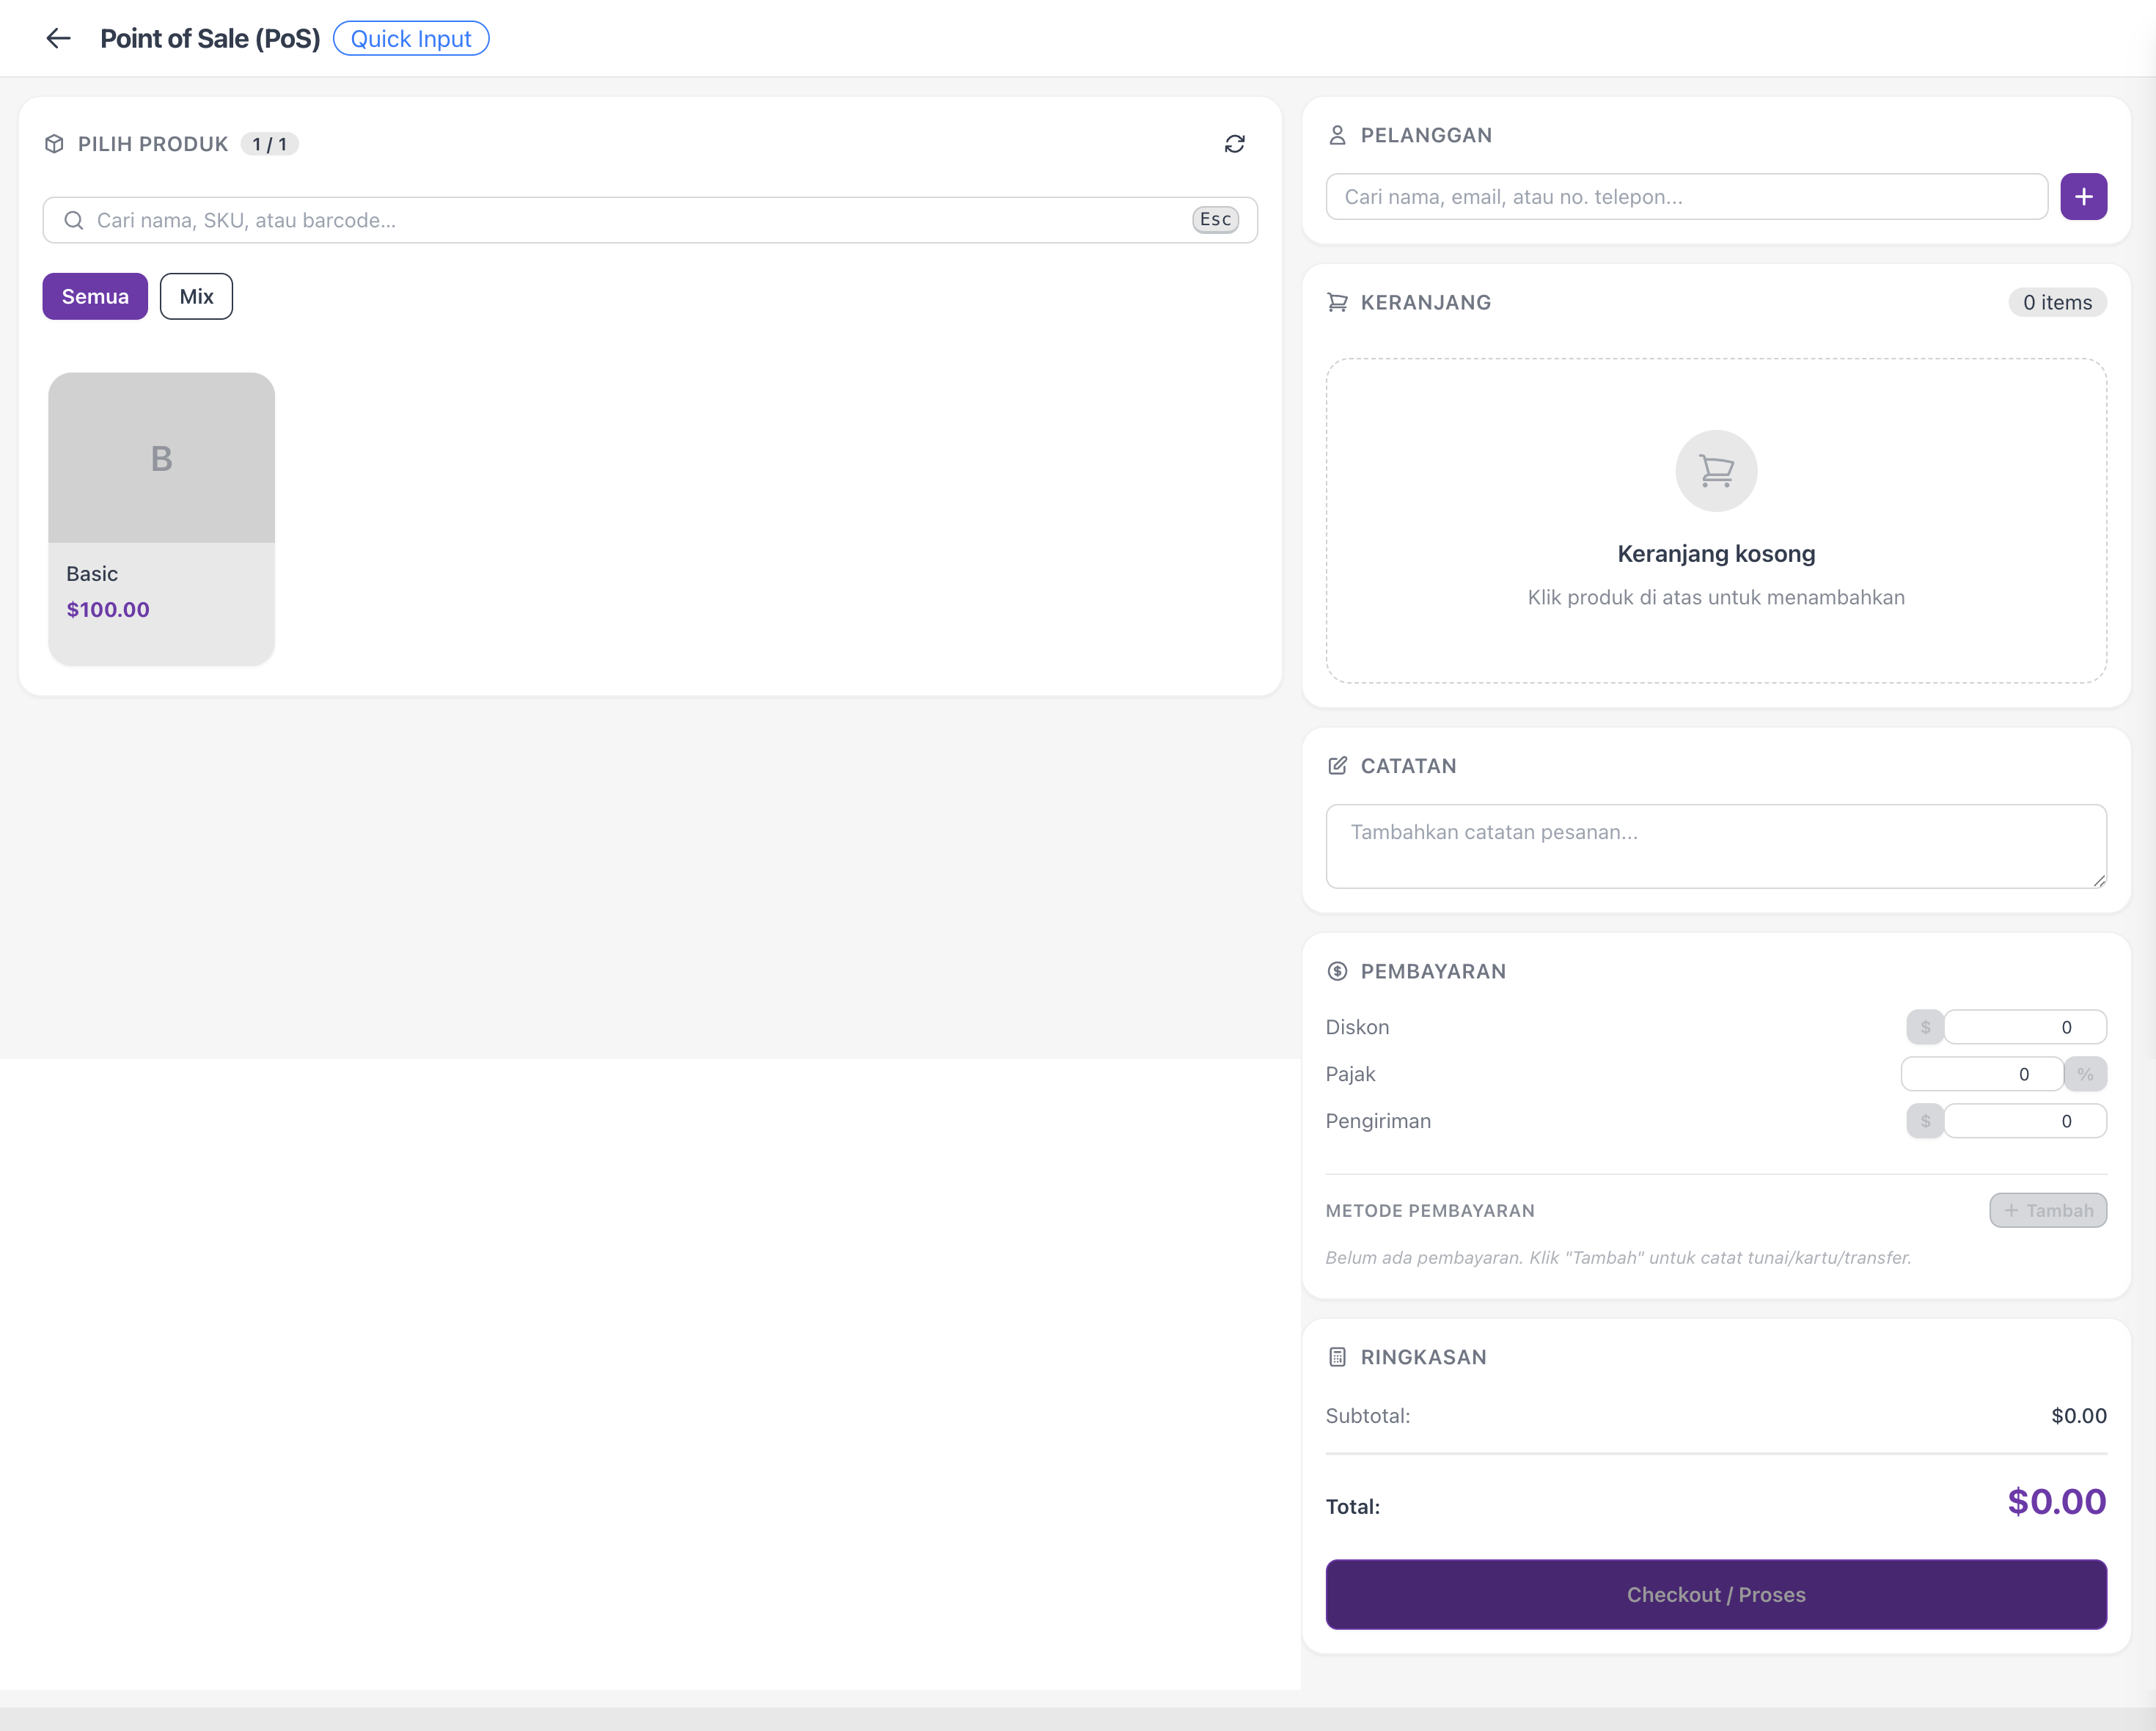Add payment method with Tambah button
This screenshot has width=2156, height=1731.
pos(2048,1210)
